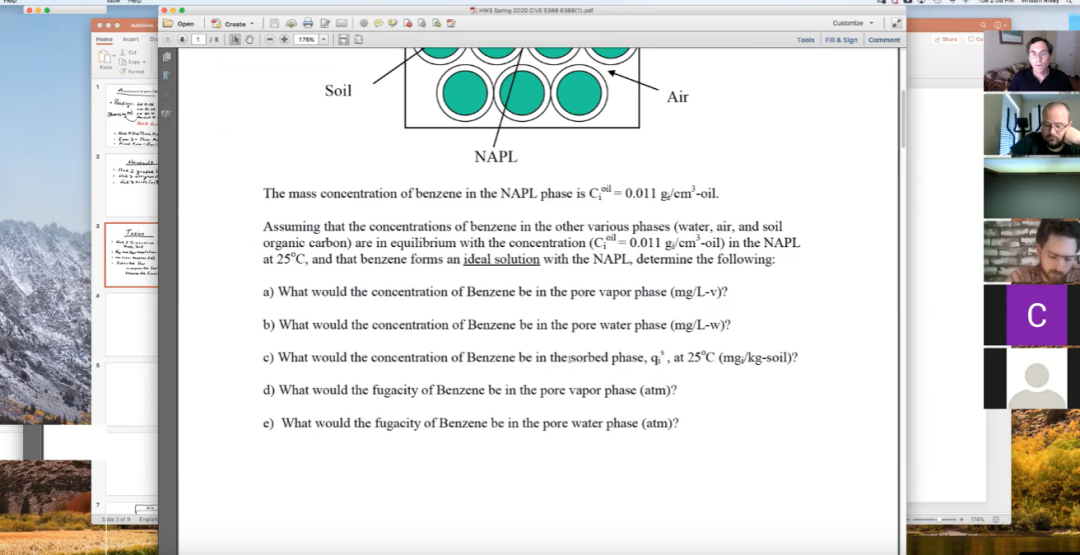Click the Spotlight search icon in menu bar
1080x555 pixels.
pos(1069,2)
